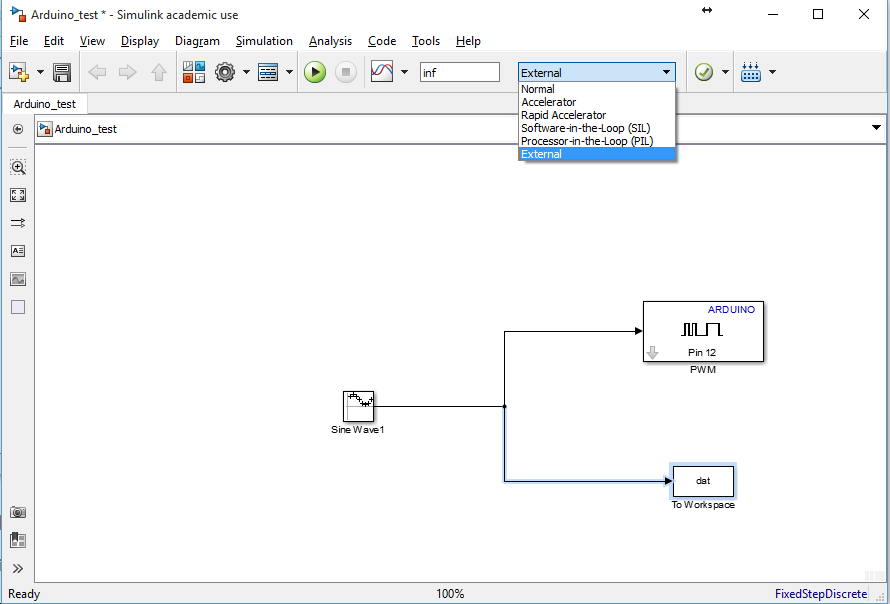890x604 pixels.
Task: Click the inf simulation stop time field
Action: [460, 72]
